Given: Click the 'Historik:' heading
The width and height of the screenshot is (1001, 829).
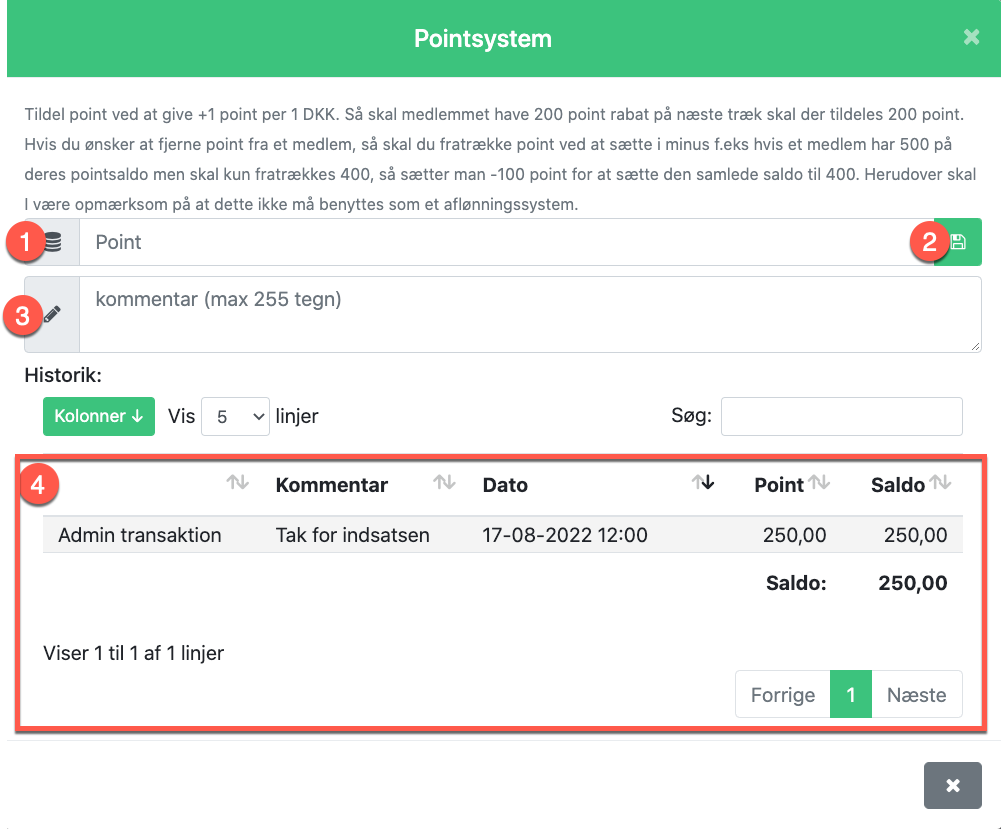Looking at the screenshot, I should click(63, 375).
